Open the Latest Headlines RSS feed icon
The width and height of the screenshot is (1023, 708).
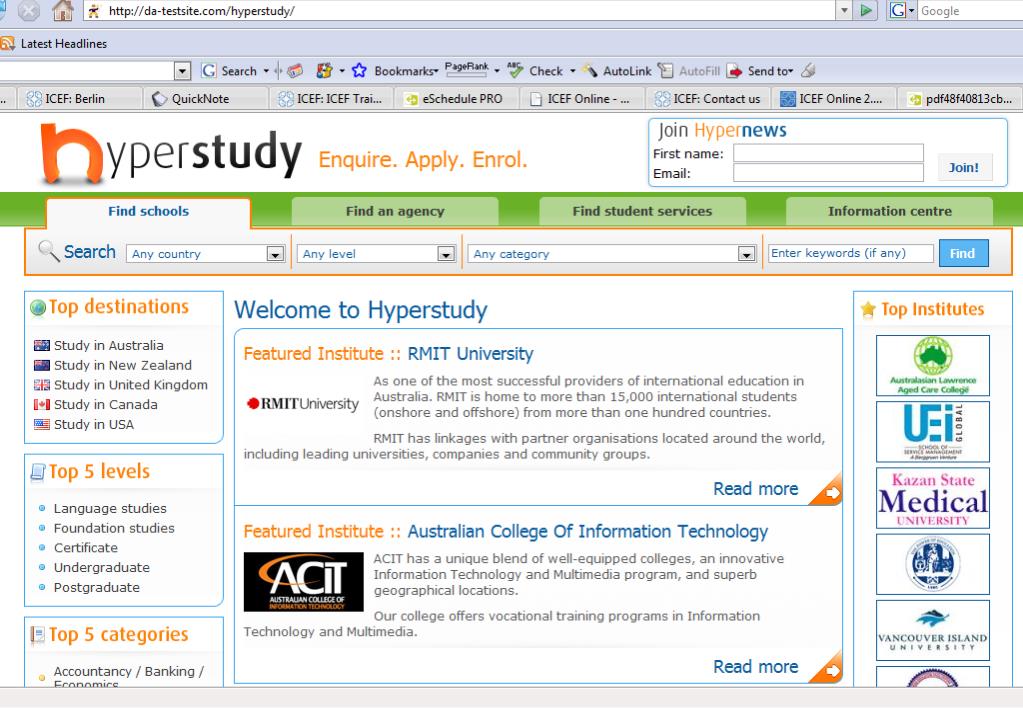8,44
